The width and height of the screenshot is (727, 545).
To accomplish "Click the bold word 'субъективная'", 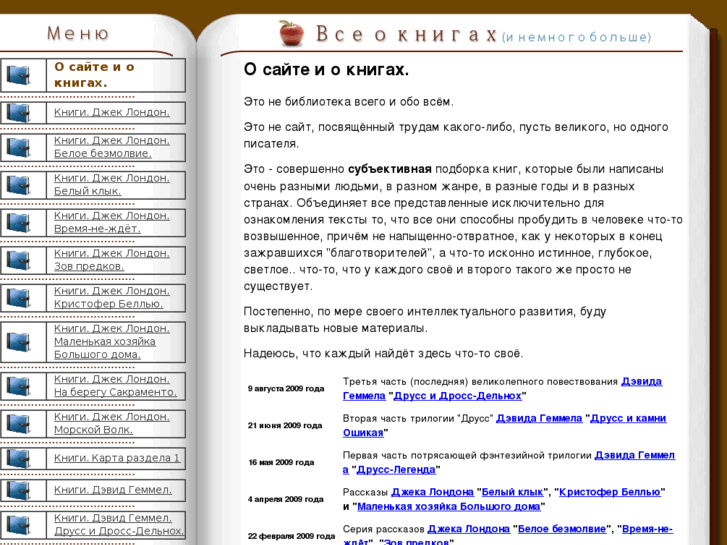I will [x=389, y=169].
